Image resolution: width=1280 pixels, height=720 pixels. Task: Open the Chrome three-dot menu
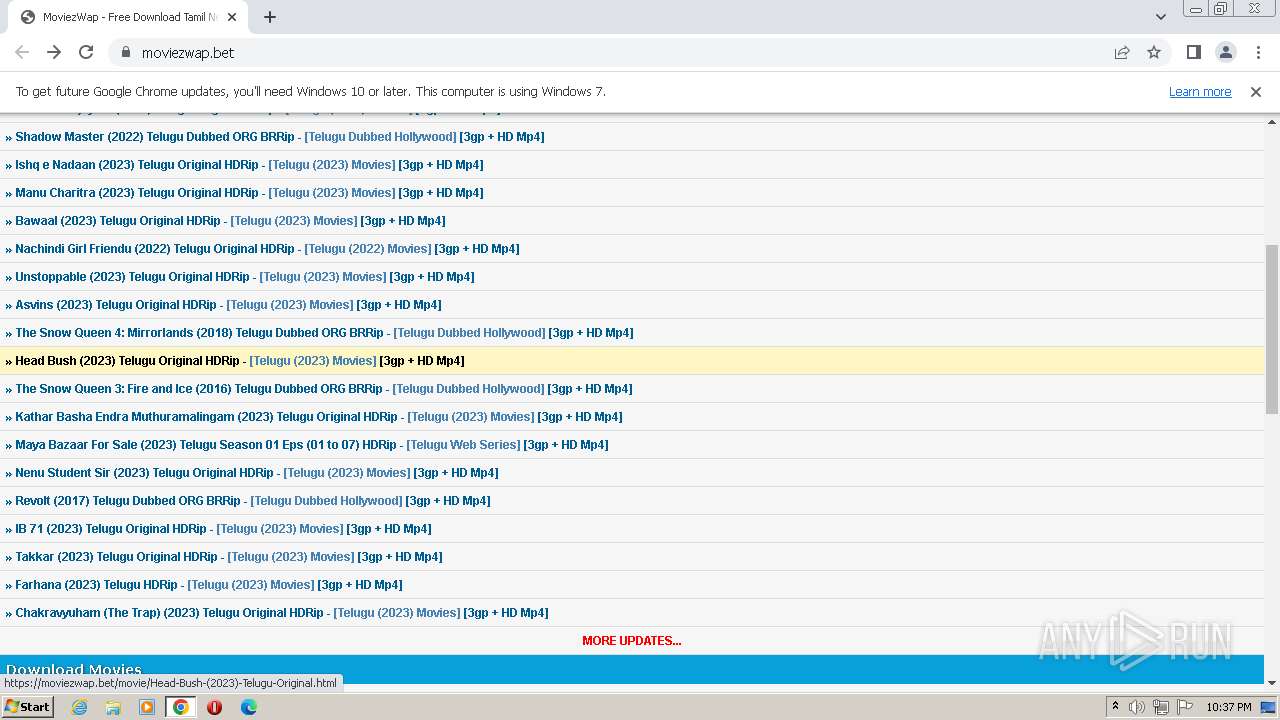click(1257, 52)
